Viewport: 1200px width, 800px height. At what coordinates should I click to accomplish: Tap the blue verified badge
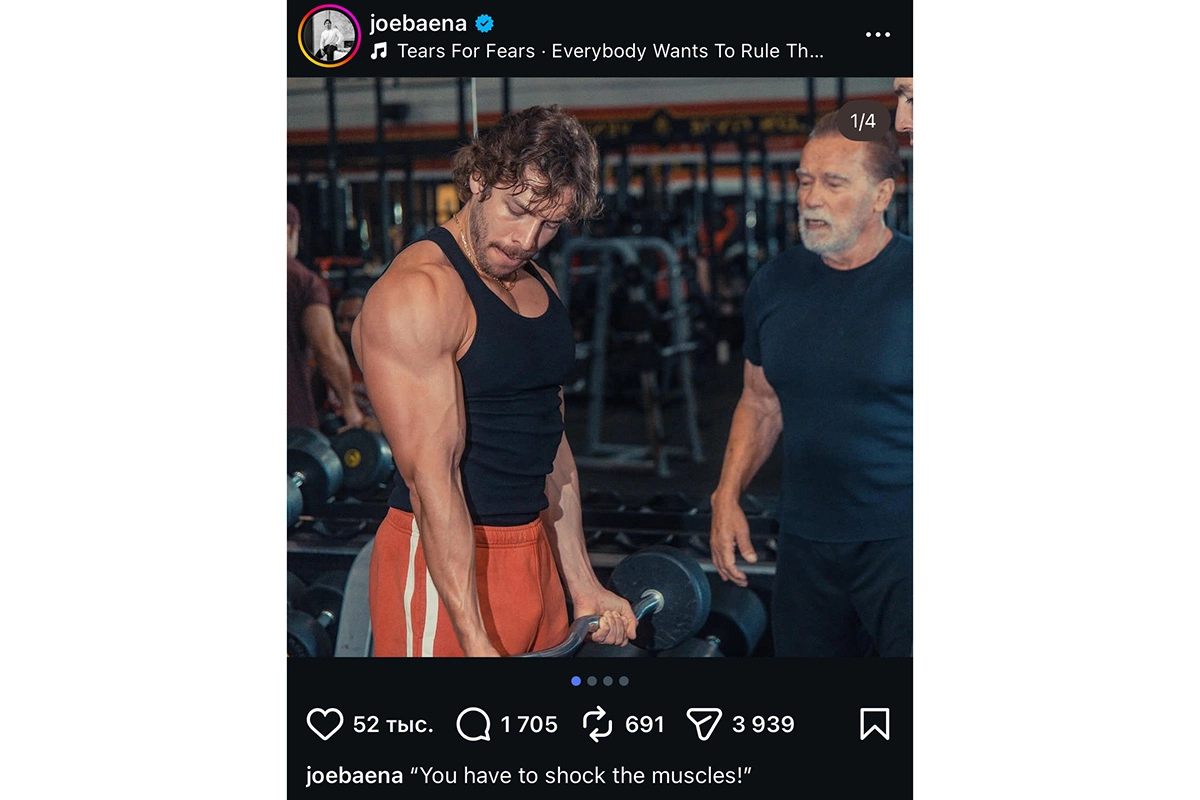click(485, 23)
